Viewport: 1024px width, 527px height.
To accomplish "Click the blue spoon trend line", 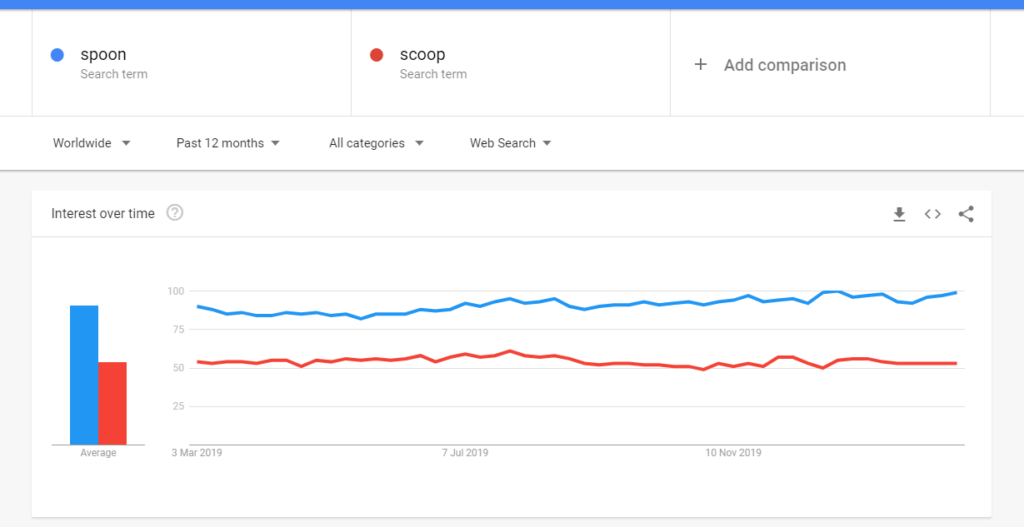I will 577,305.
